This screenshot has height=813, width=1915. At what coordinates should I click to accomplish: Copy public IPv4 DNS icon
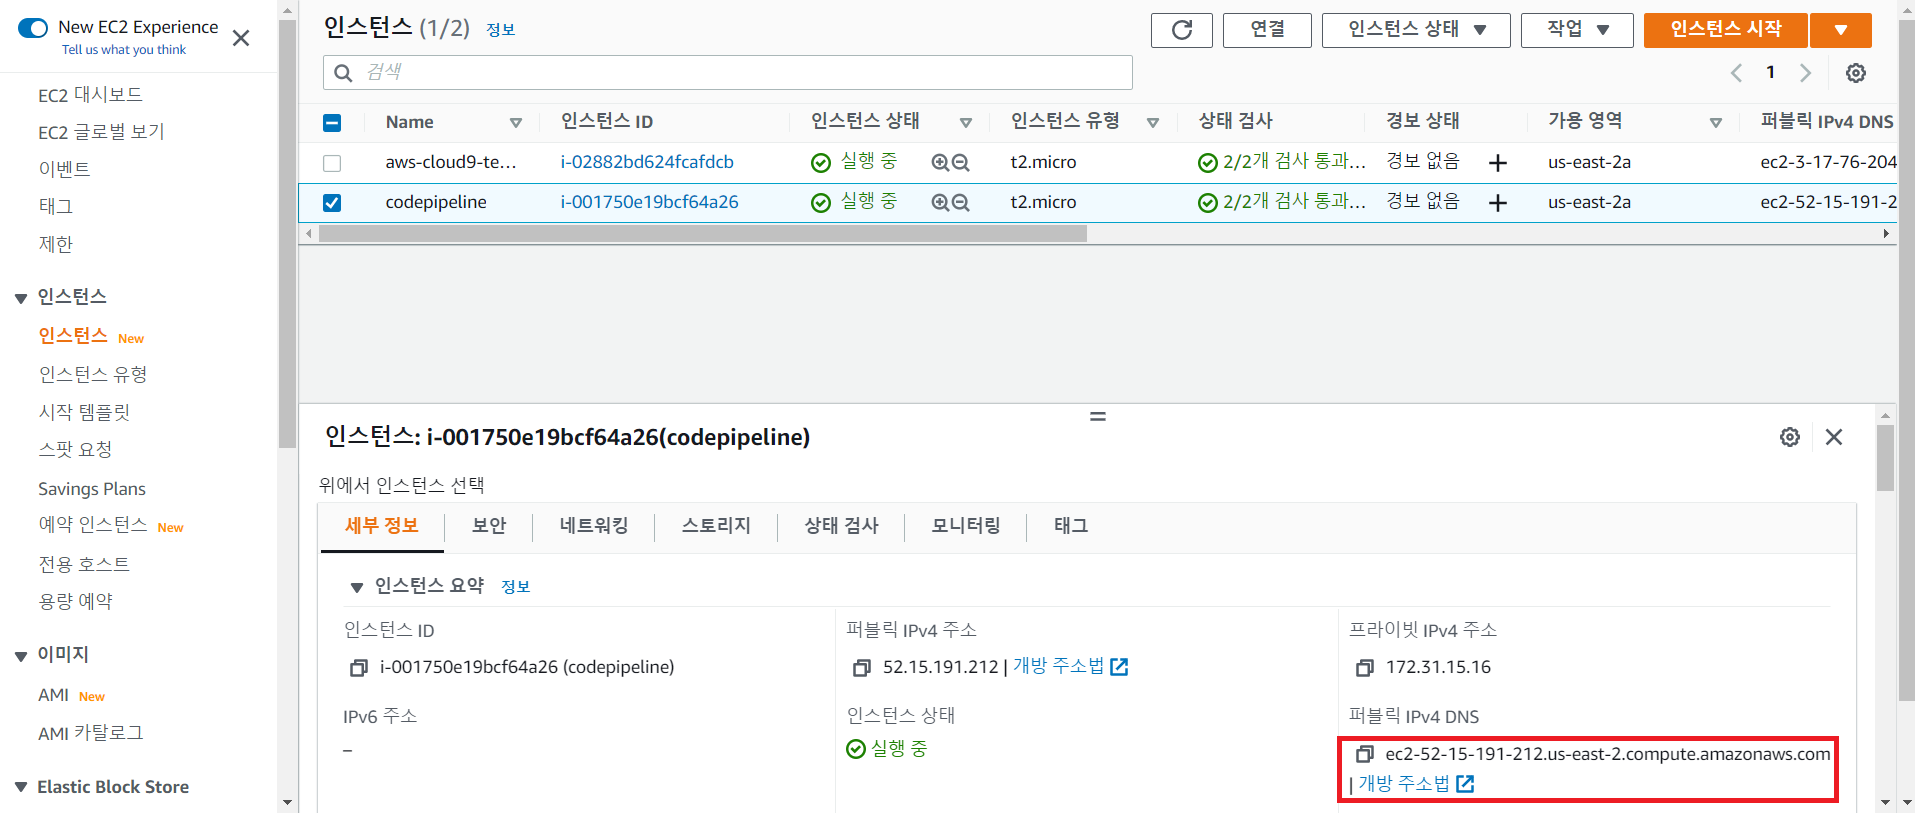(x=1364, y=754)
